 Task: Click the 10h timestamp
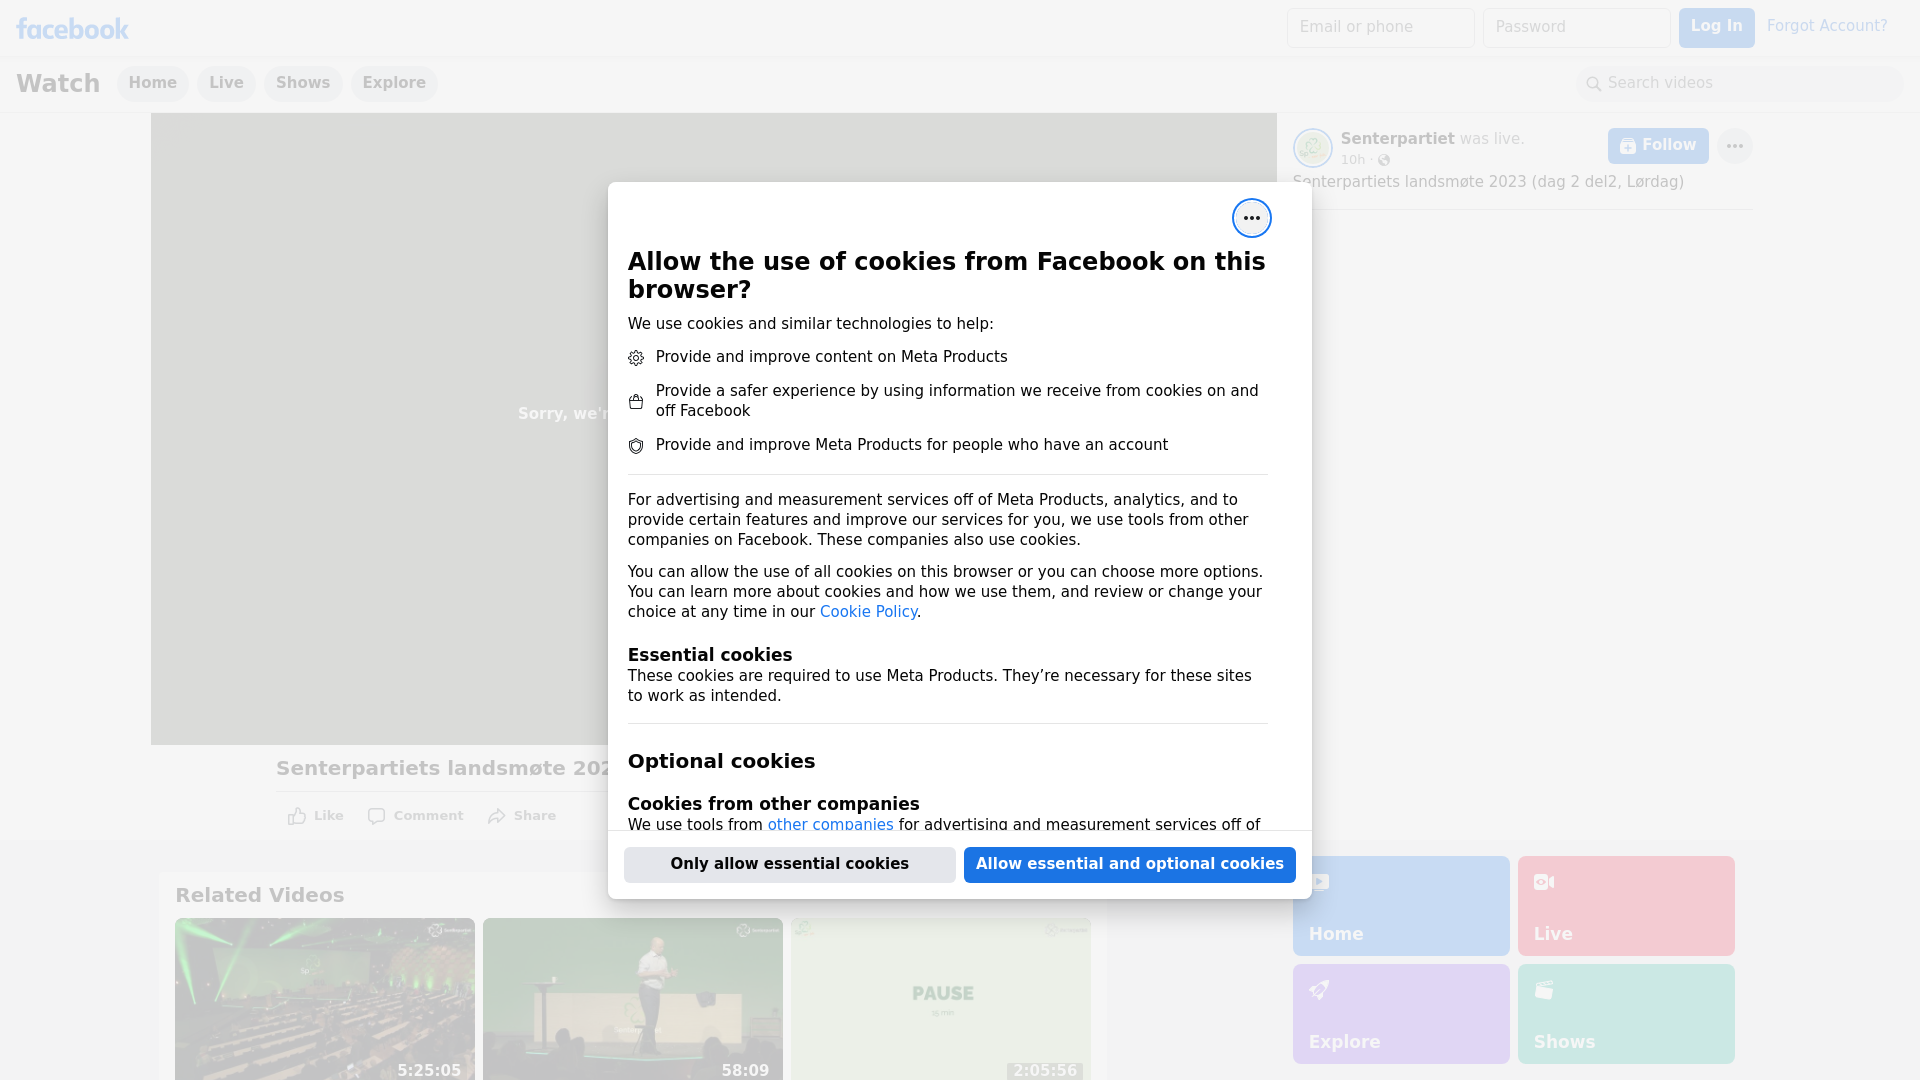[x=1352, y=160]
